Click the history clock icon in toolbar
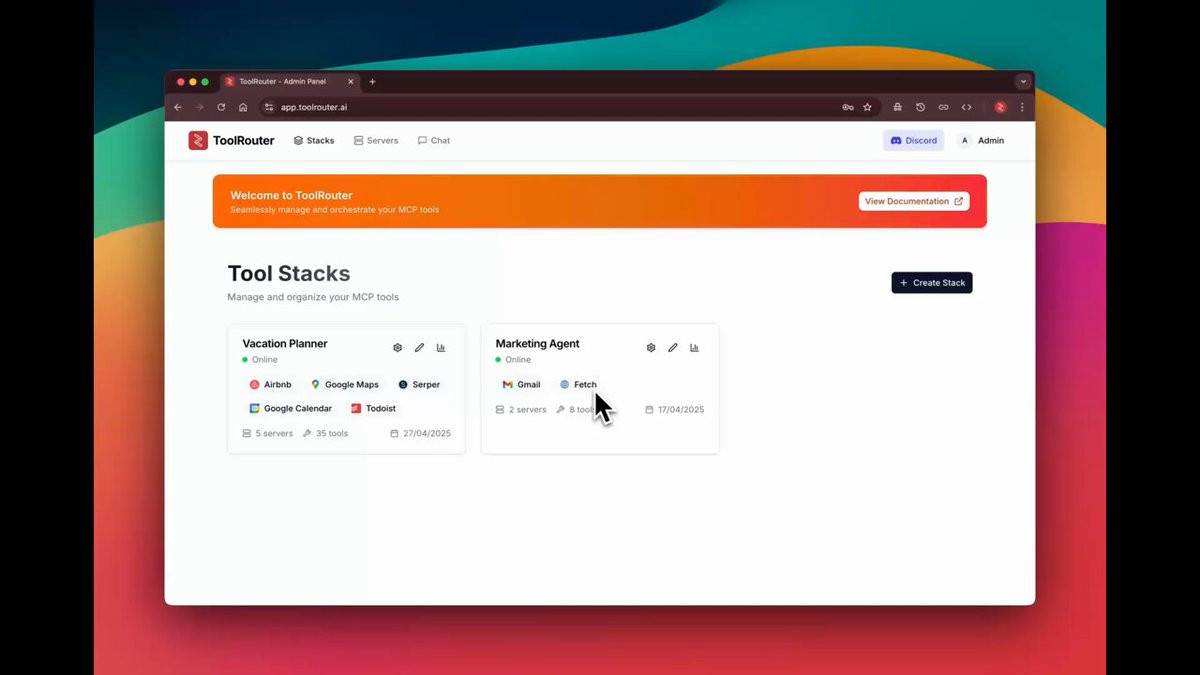This screenshot has height=675, width=1200. [921, 107]
